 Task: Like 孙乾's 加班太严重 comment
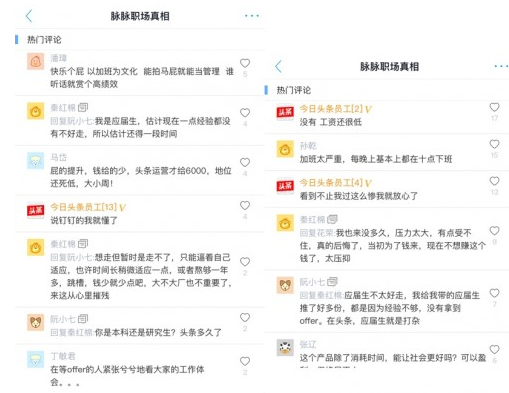(494, 144)
